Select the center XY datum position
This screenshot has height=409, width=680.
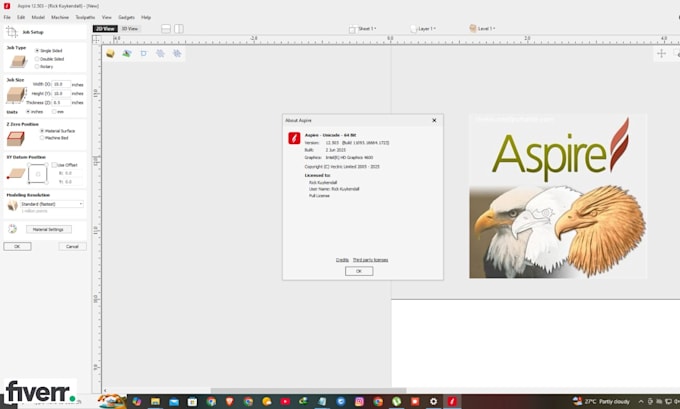coord(38,174)
